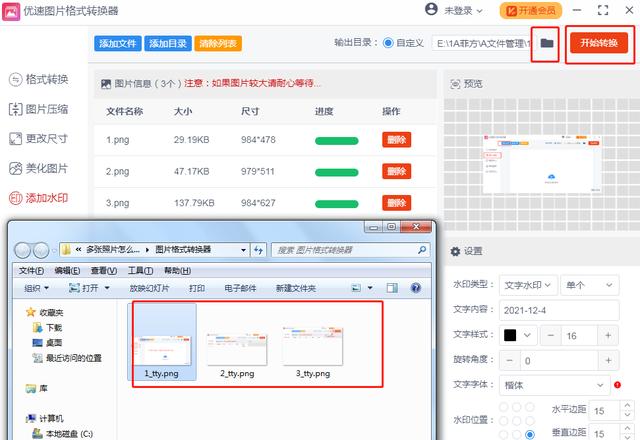Open the 单个 watermark count dropdown
Viewport: 640px width, 440px height.
(x=589, y=285)
